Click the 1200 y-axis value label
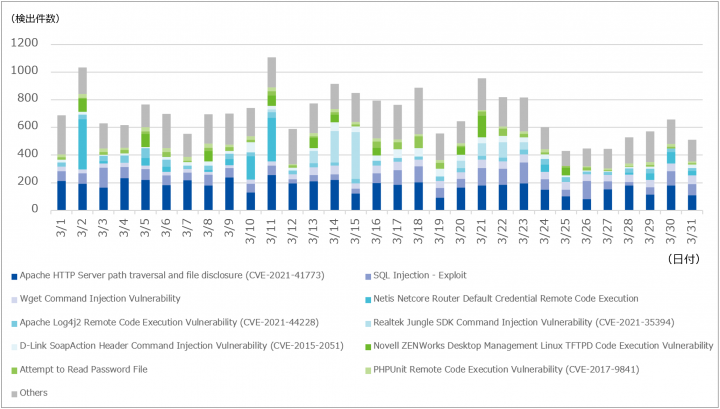Screen dimensions: 720x409 pos(24,43)
